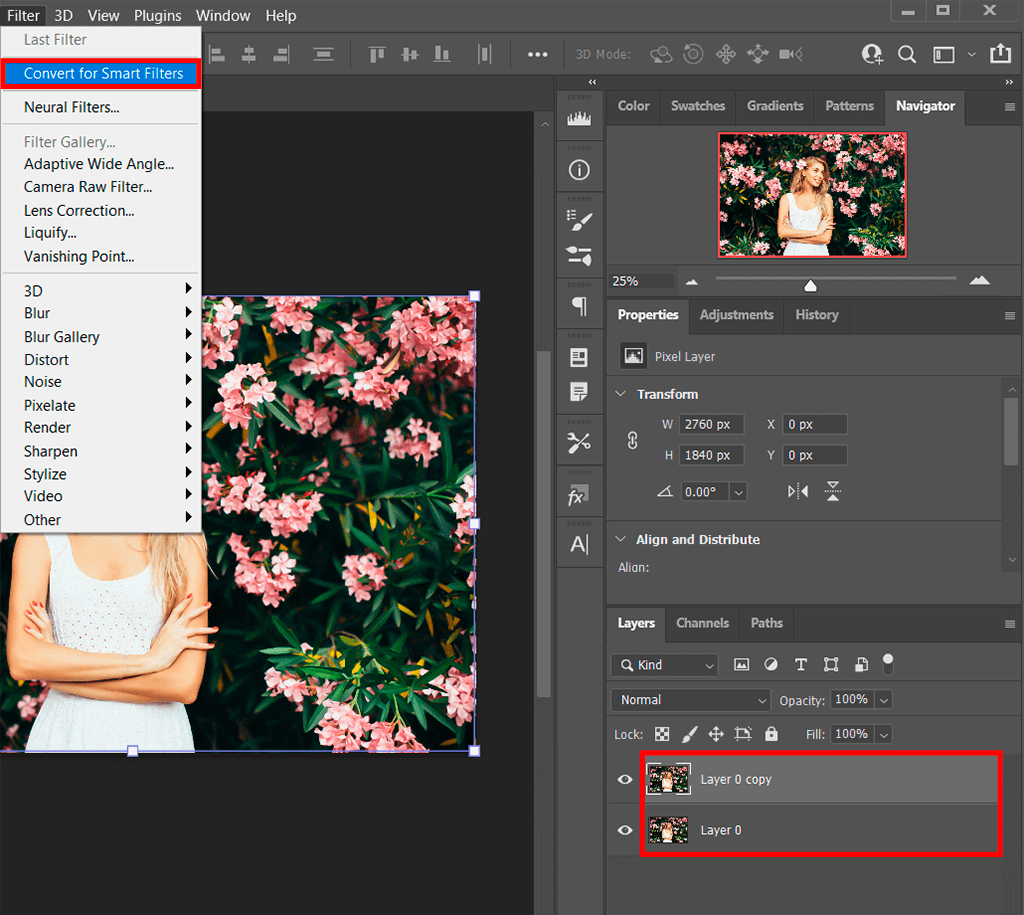The height and width of the screenshot is (915, 1024).
Task: Switch to the Channels tab
Action: [x=702, y=623]
